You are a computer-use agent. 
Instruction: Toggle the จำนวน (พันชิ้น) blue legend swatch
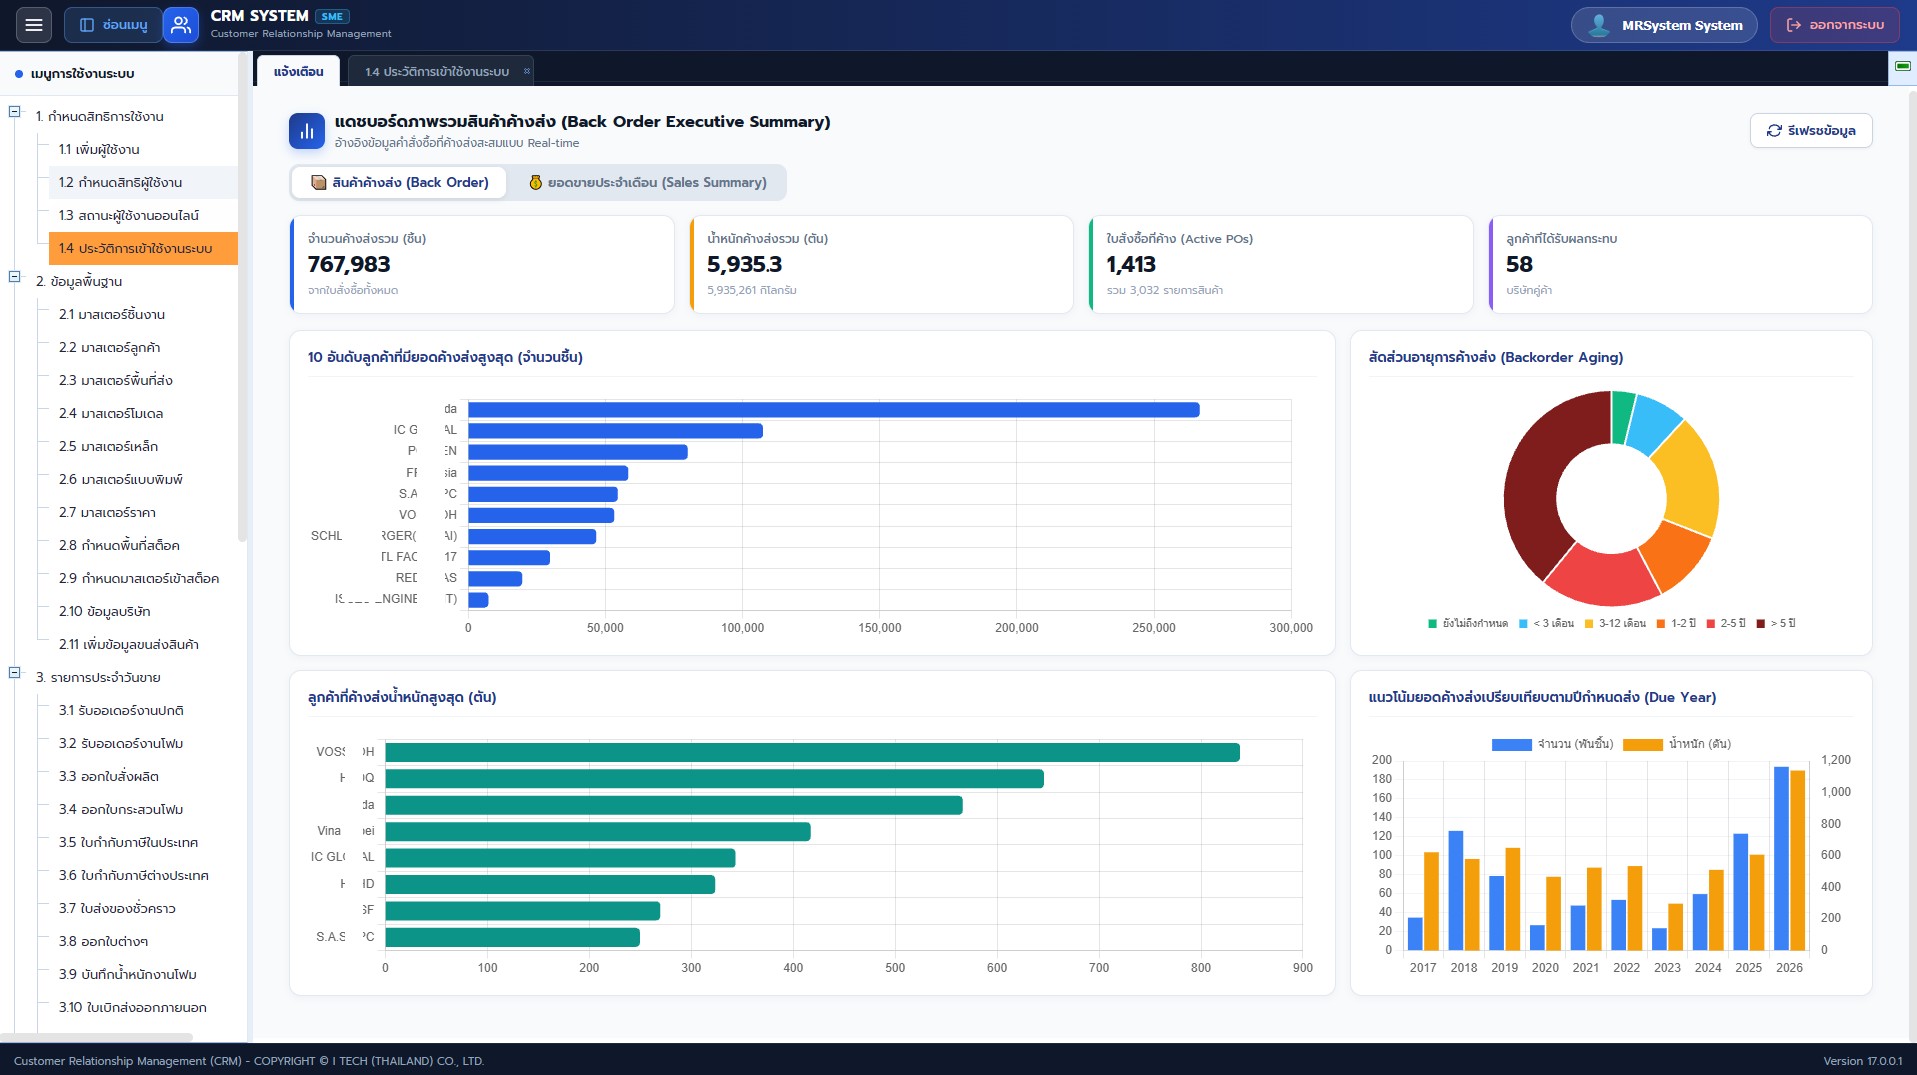pyautogui.click(x=1511, y=745)
